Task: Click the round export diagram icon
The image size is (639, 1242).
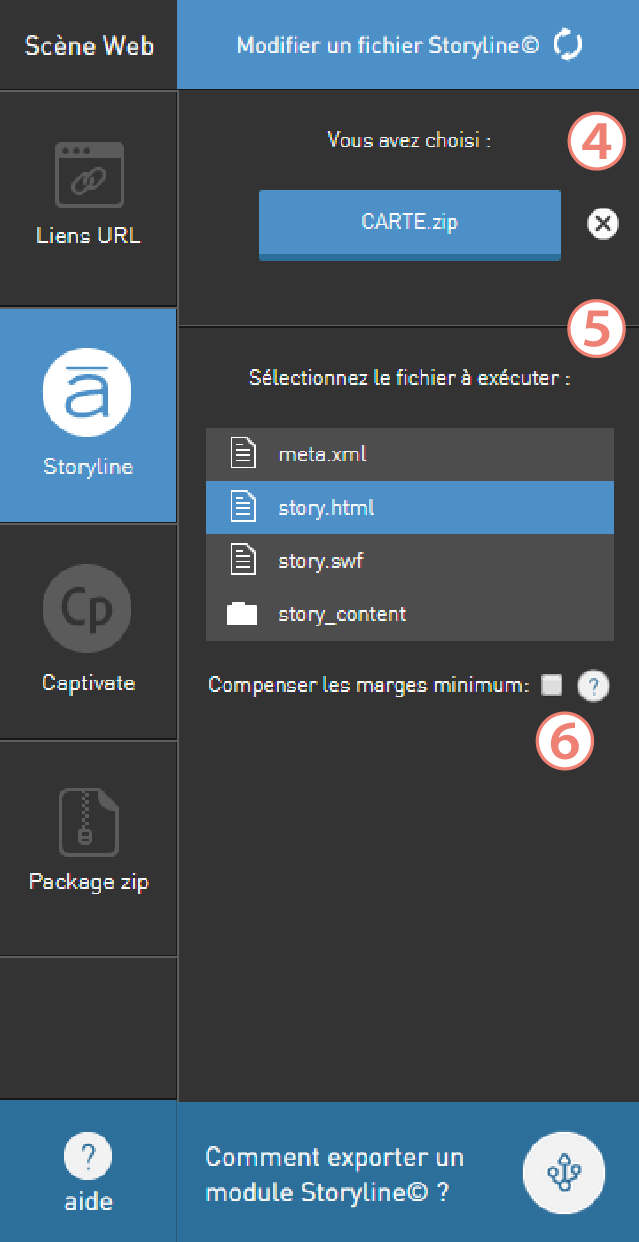Action: 564,1172
